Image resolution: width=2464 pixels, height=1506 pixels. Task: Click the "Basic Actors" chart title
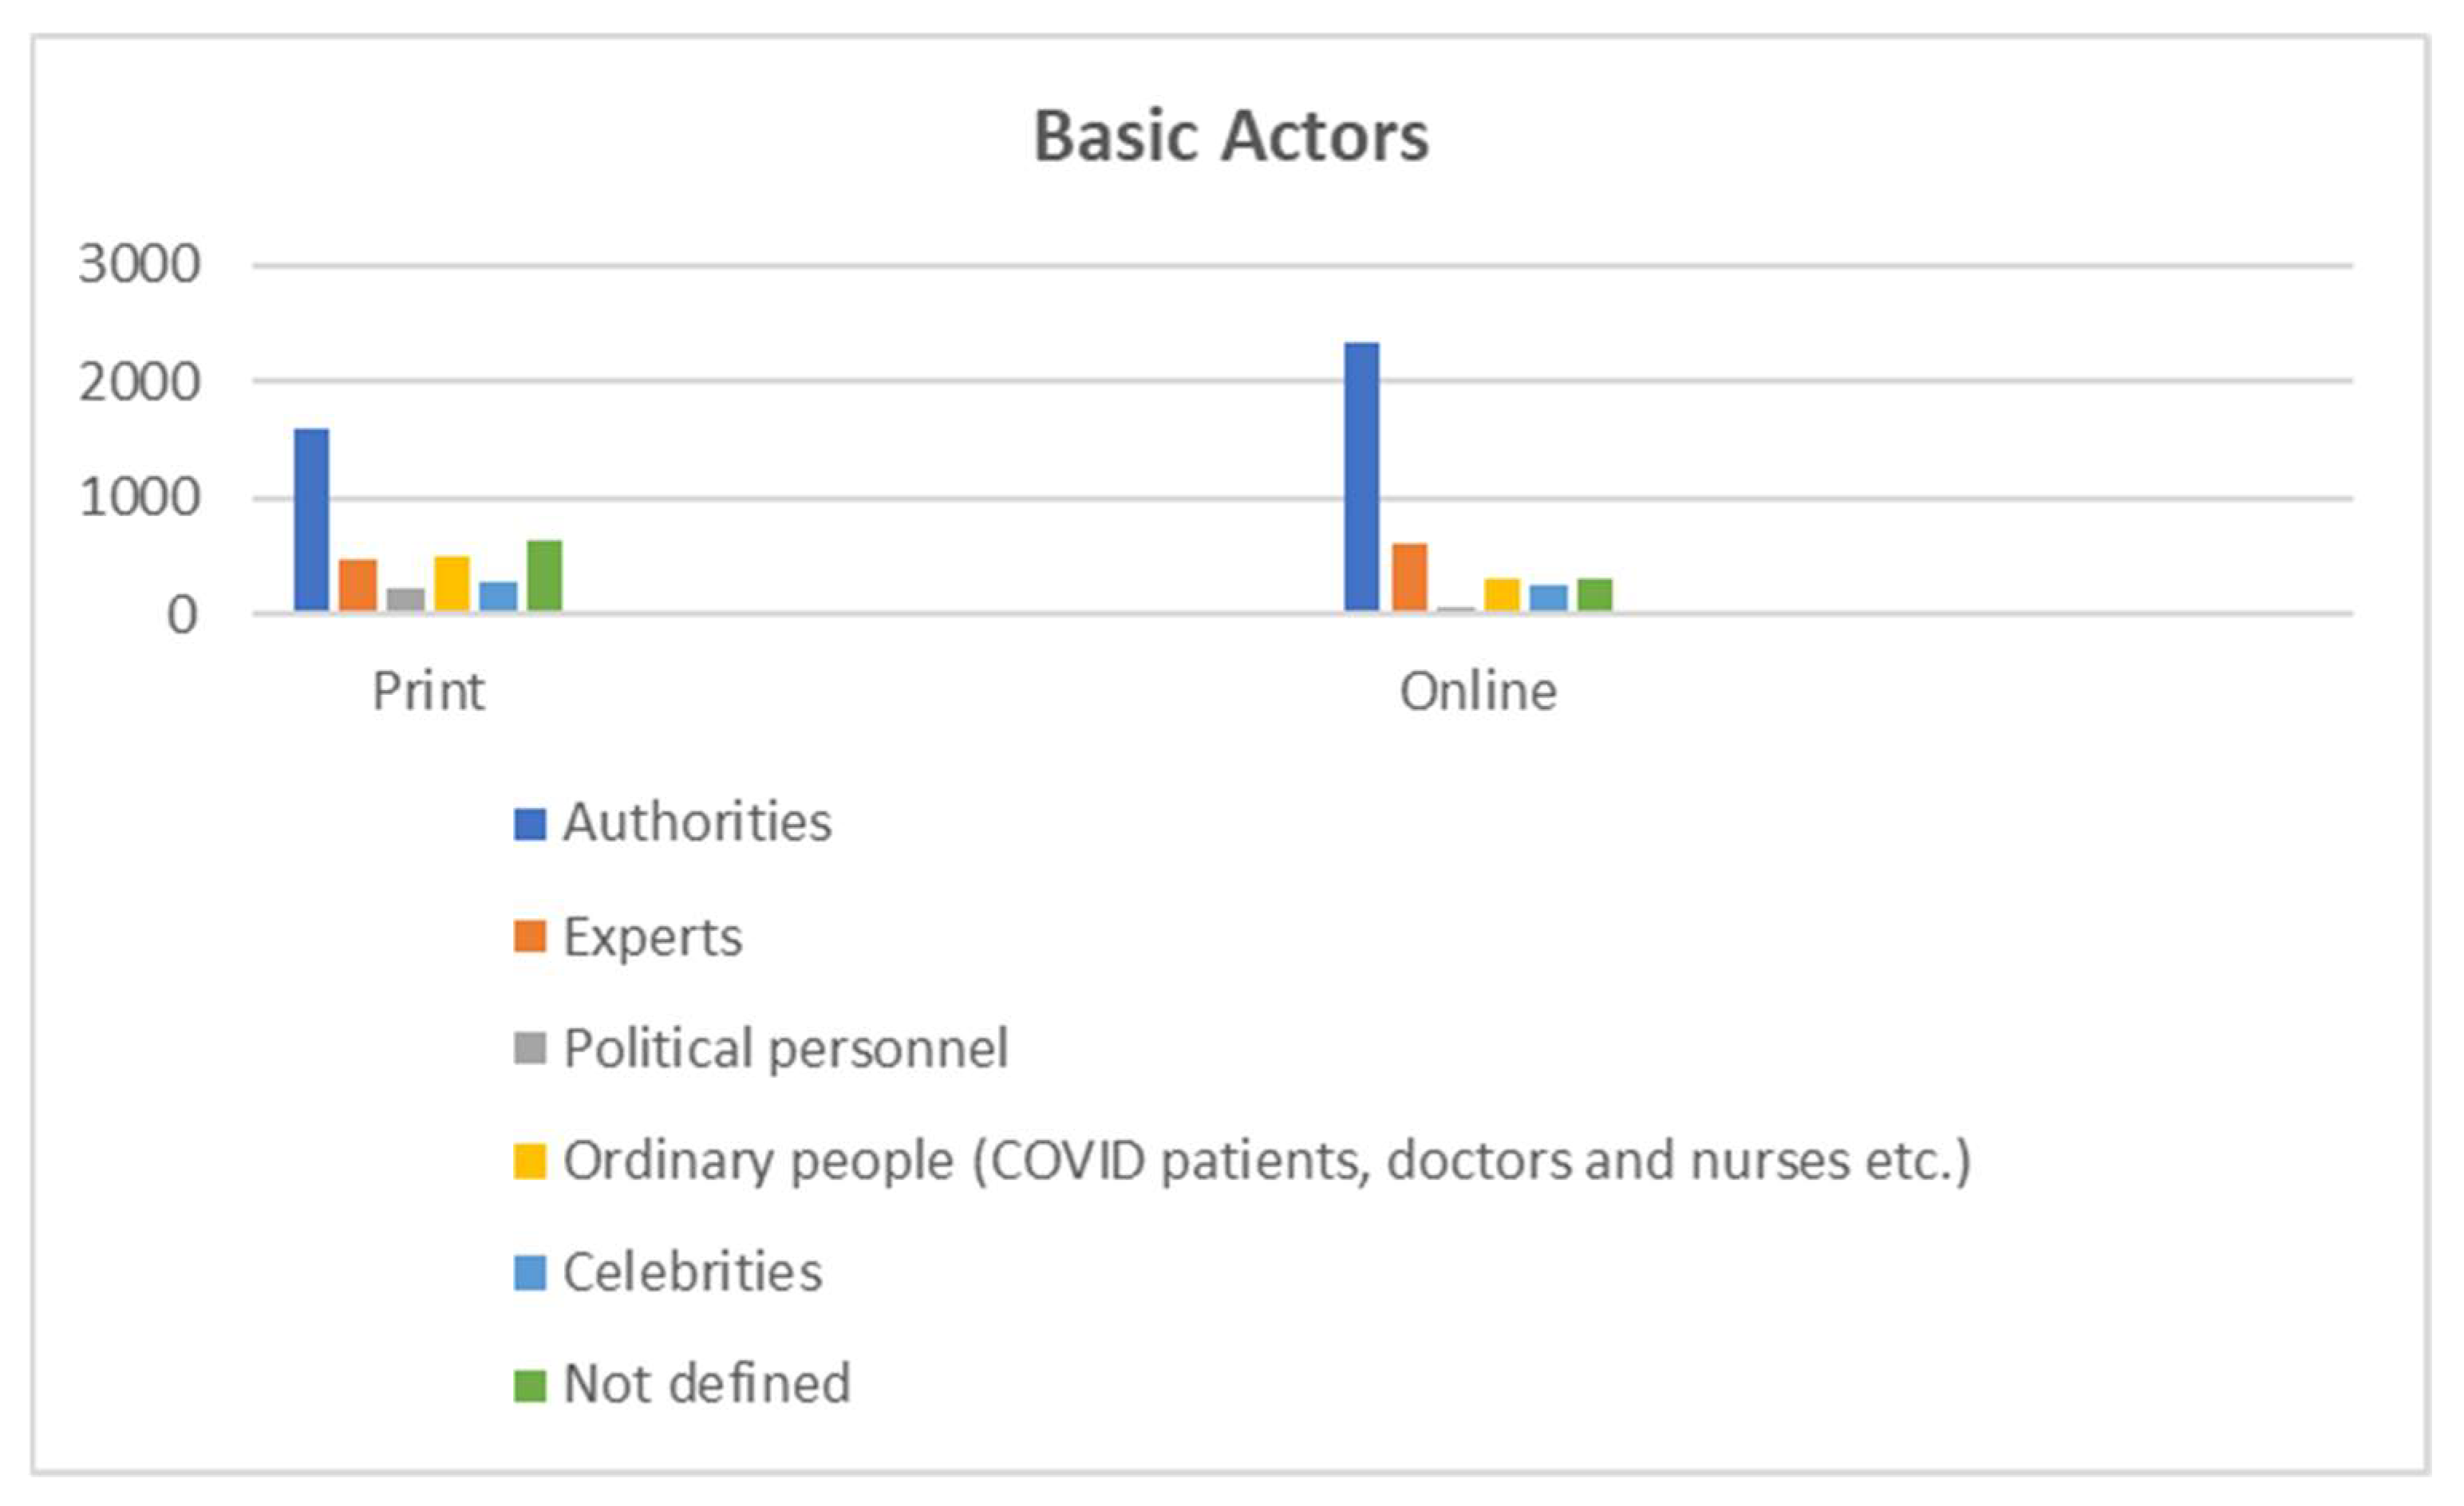point(1230,136)
